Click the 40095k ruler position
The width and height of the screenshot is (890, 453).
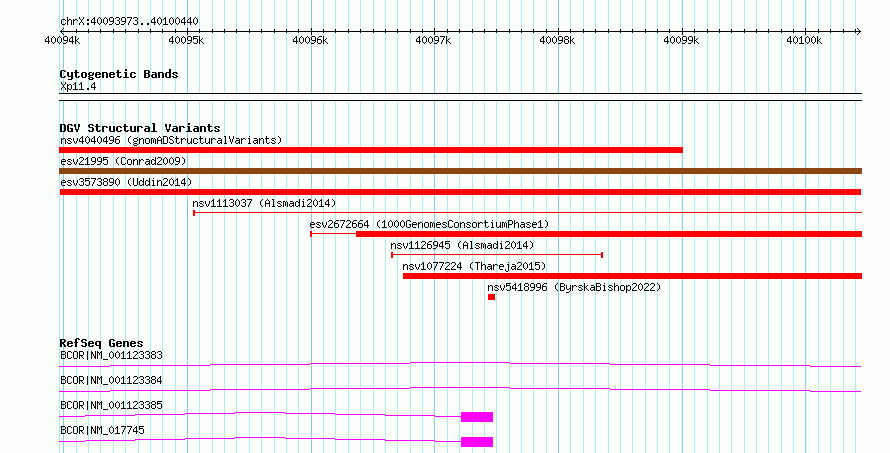186,40
